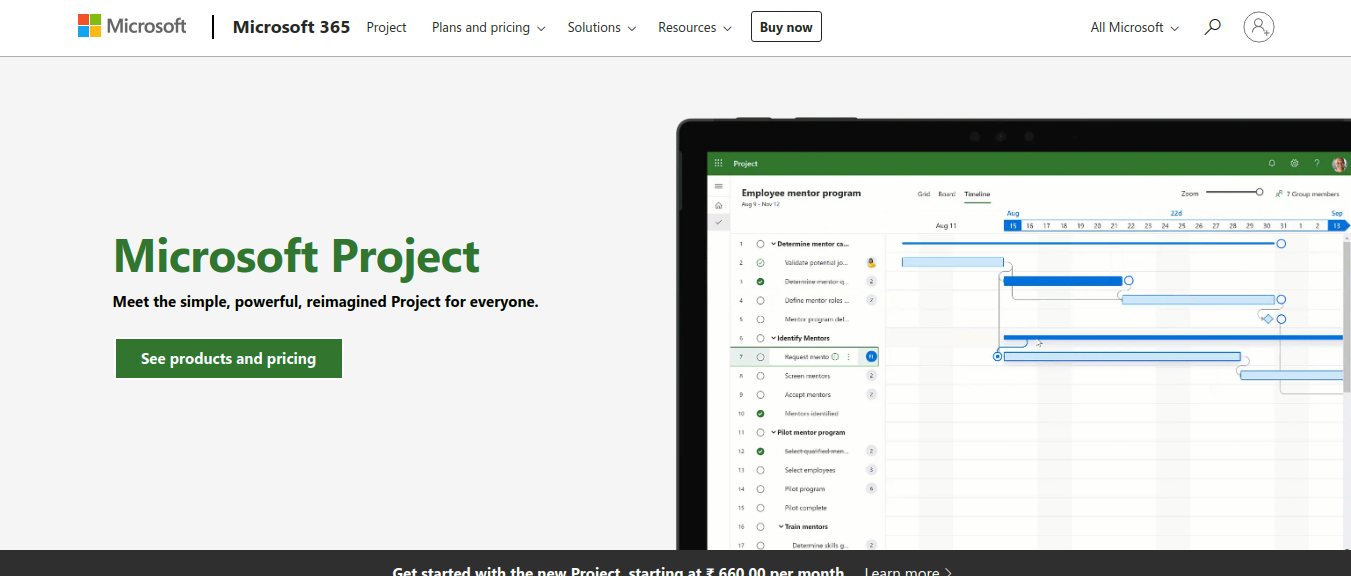Click Employee mentor program title

tap(801, 193)
